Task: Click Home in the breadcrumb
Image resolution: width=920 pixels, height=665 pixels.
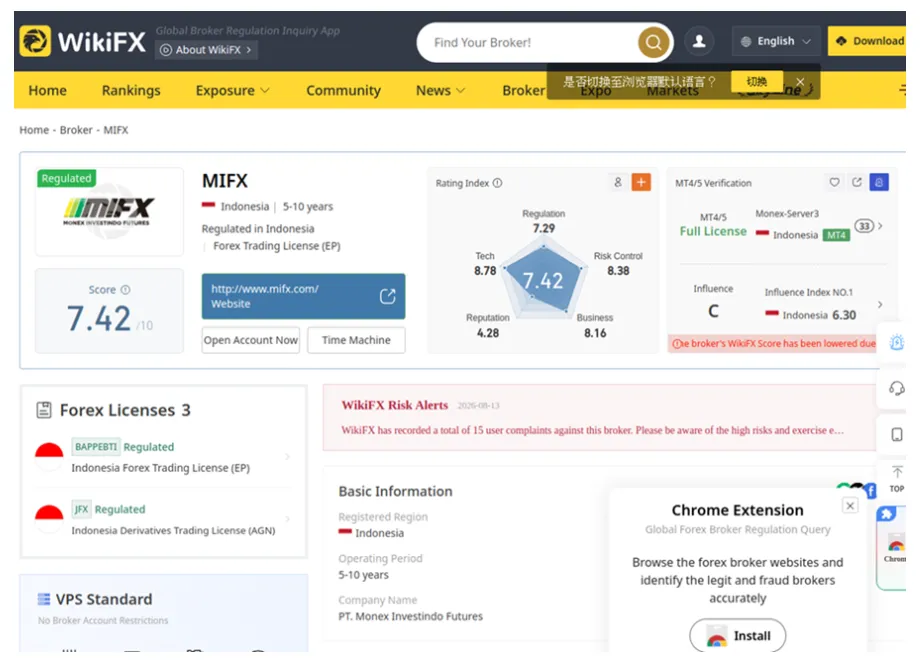Action: 34,130
